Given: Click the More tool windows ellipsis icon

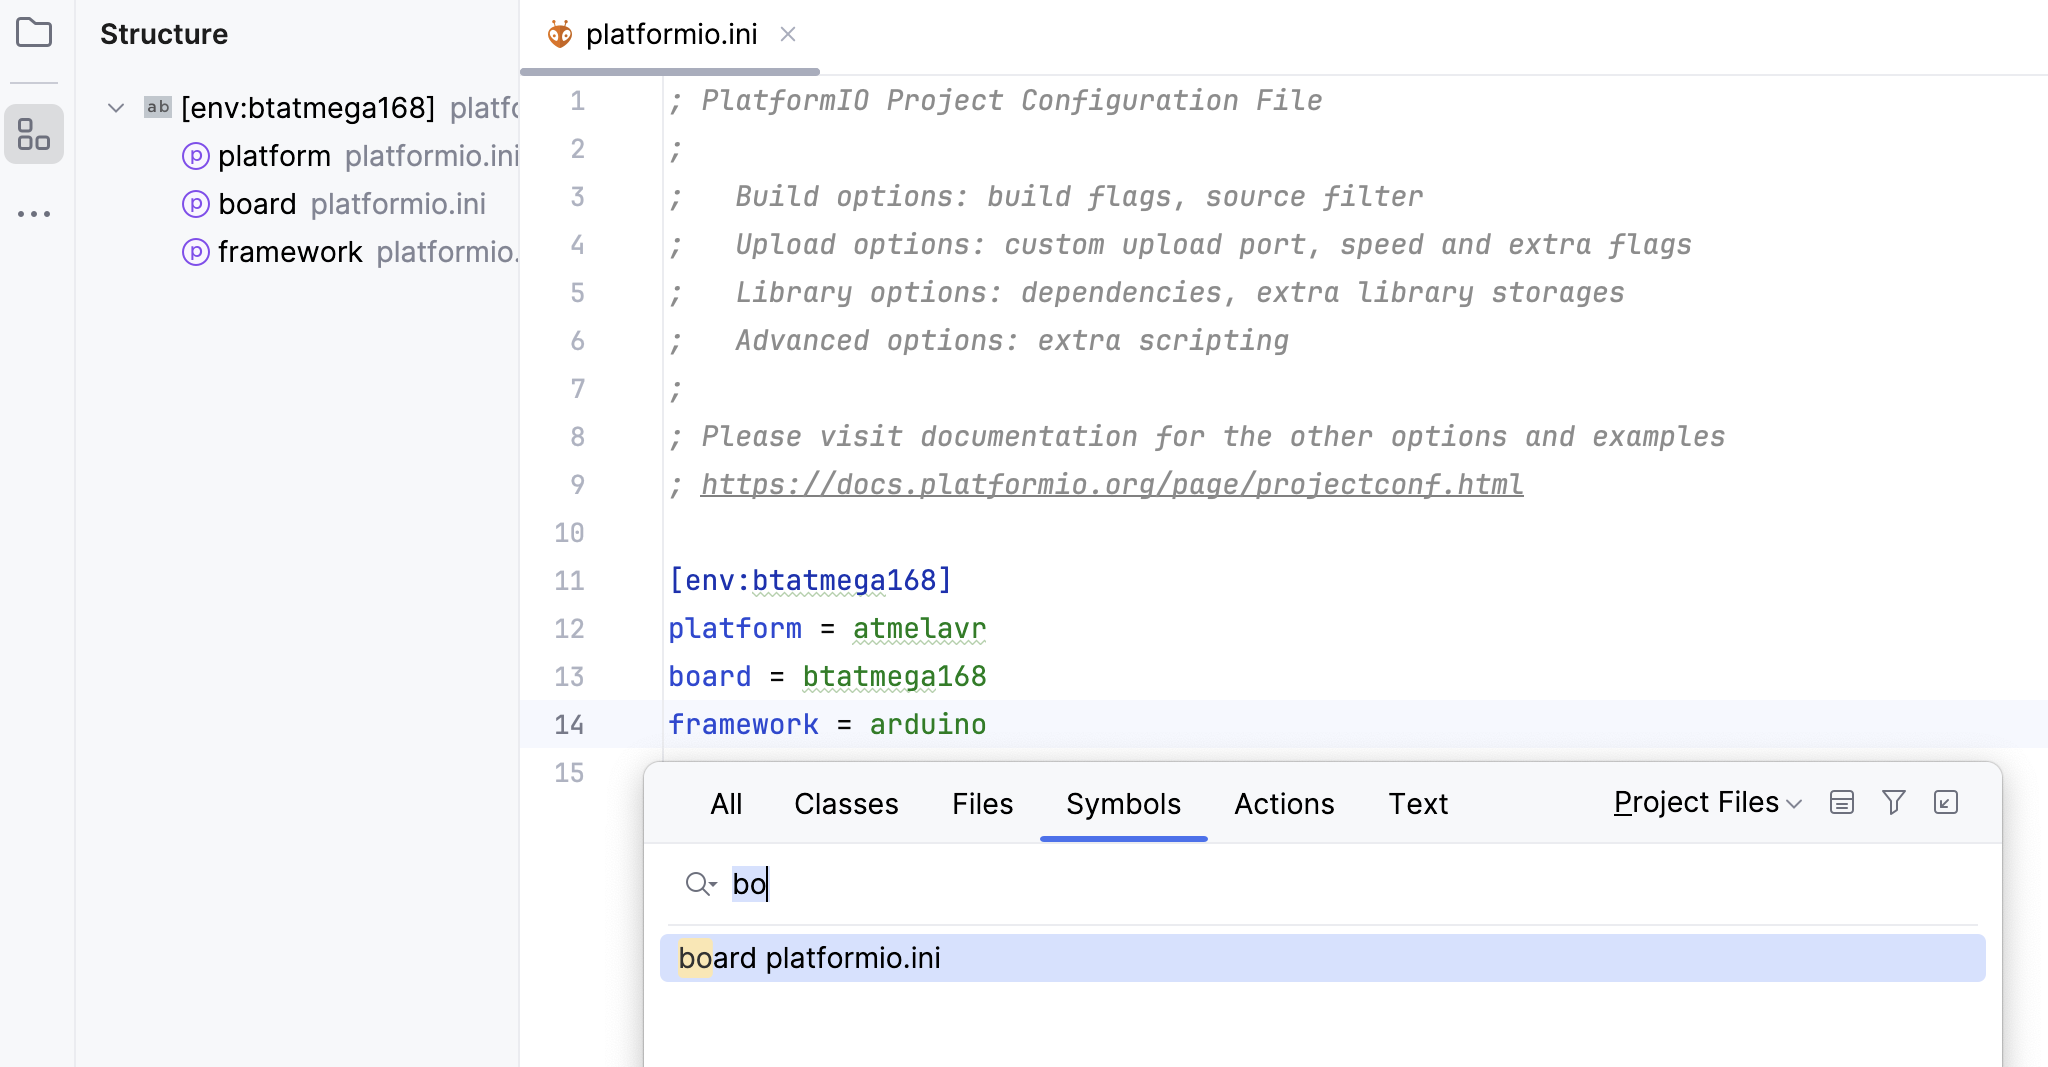Looking at the screenshot, I should [34, 212].
